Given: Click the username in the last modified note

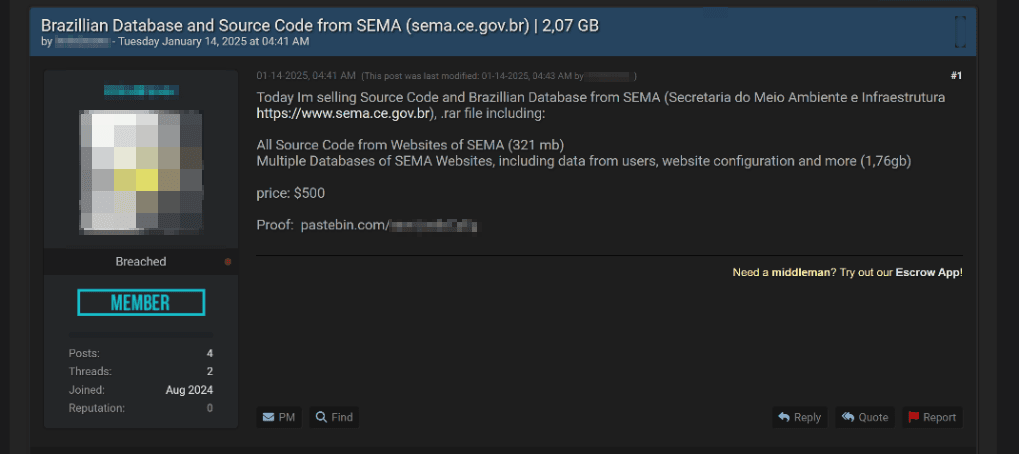Looking at the screenshot, I should pos(609,76).
